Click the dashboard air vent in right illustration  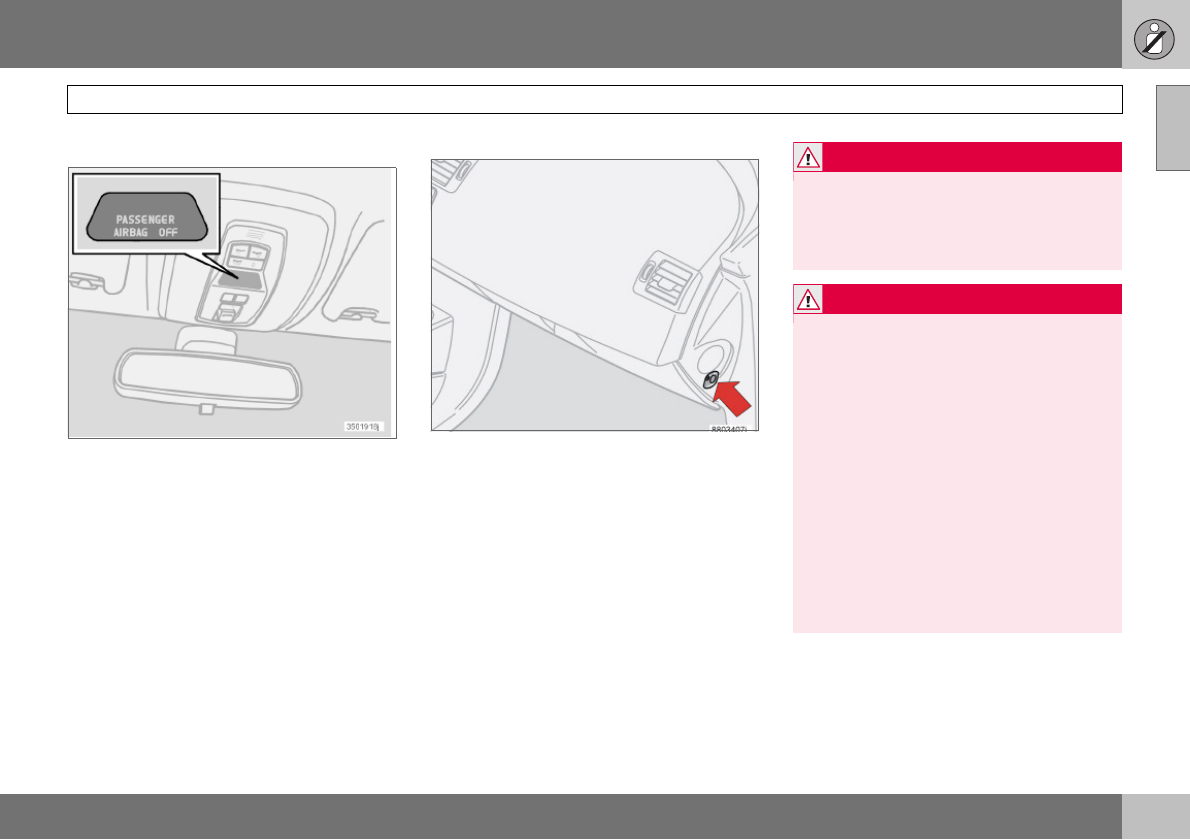coord(665,282)
